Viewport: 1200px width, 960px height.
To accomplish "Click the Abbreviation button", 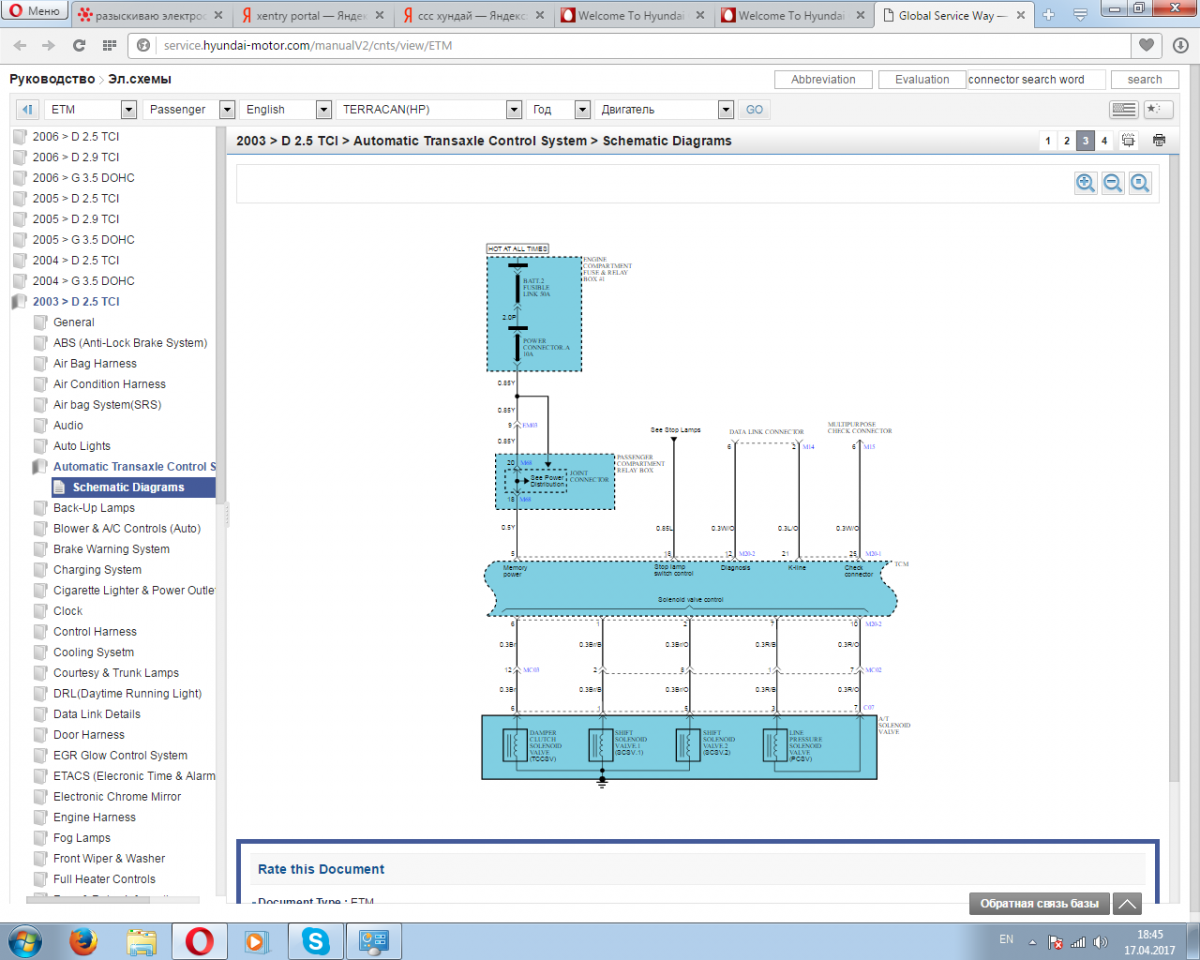I will 823,79.
